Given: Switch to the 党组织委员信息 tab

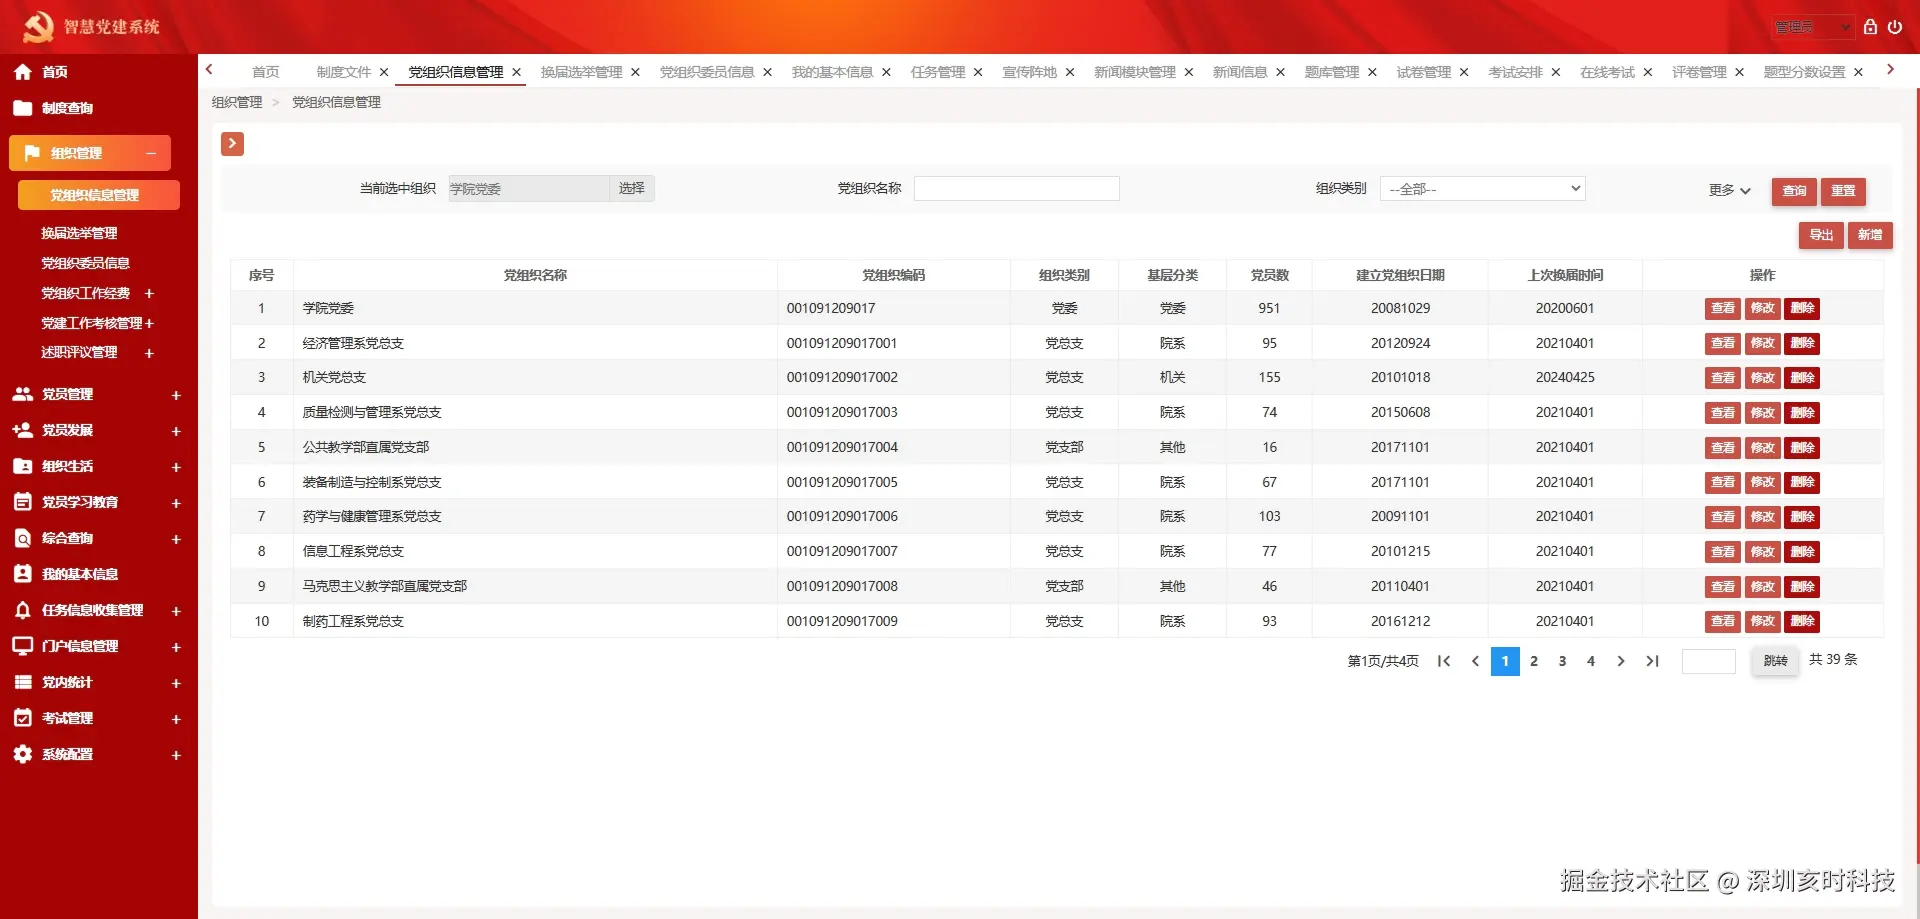Looking at the screenshot, I should 707,72.
